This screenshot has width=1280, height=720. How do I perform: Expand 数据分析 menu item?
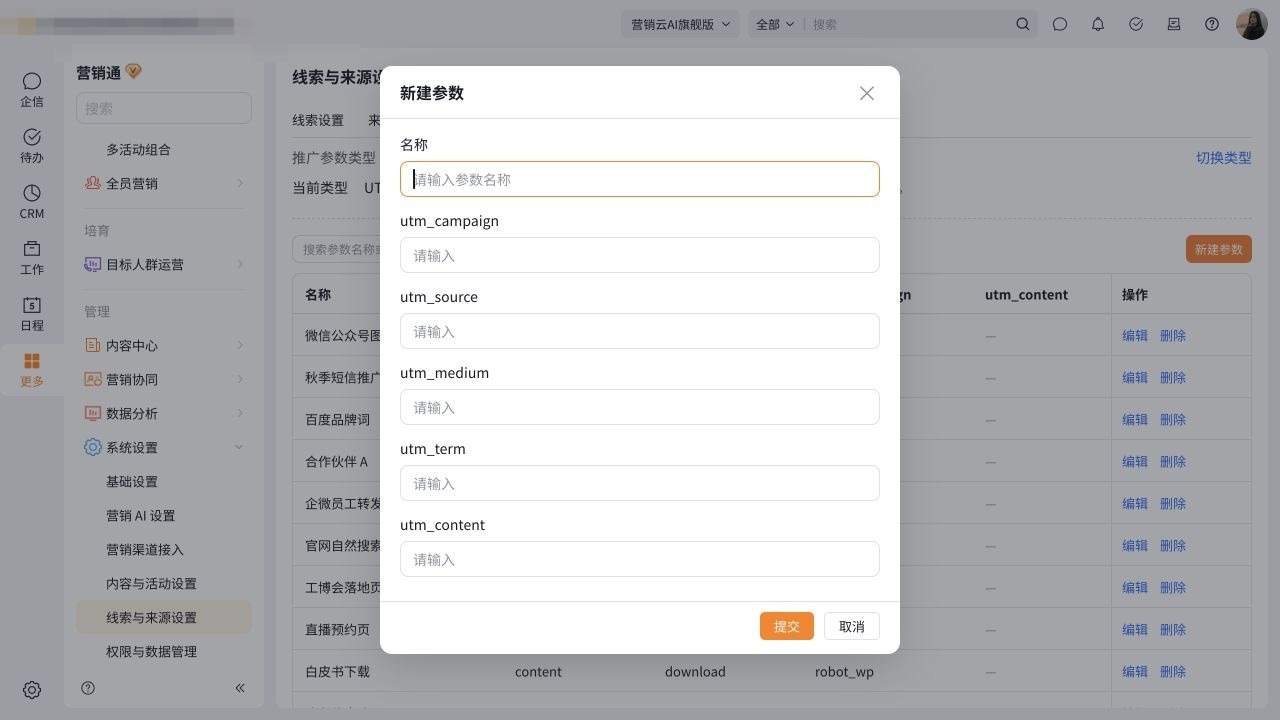pyautogui.click(x=164, y=413)
